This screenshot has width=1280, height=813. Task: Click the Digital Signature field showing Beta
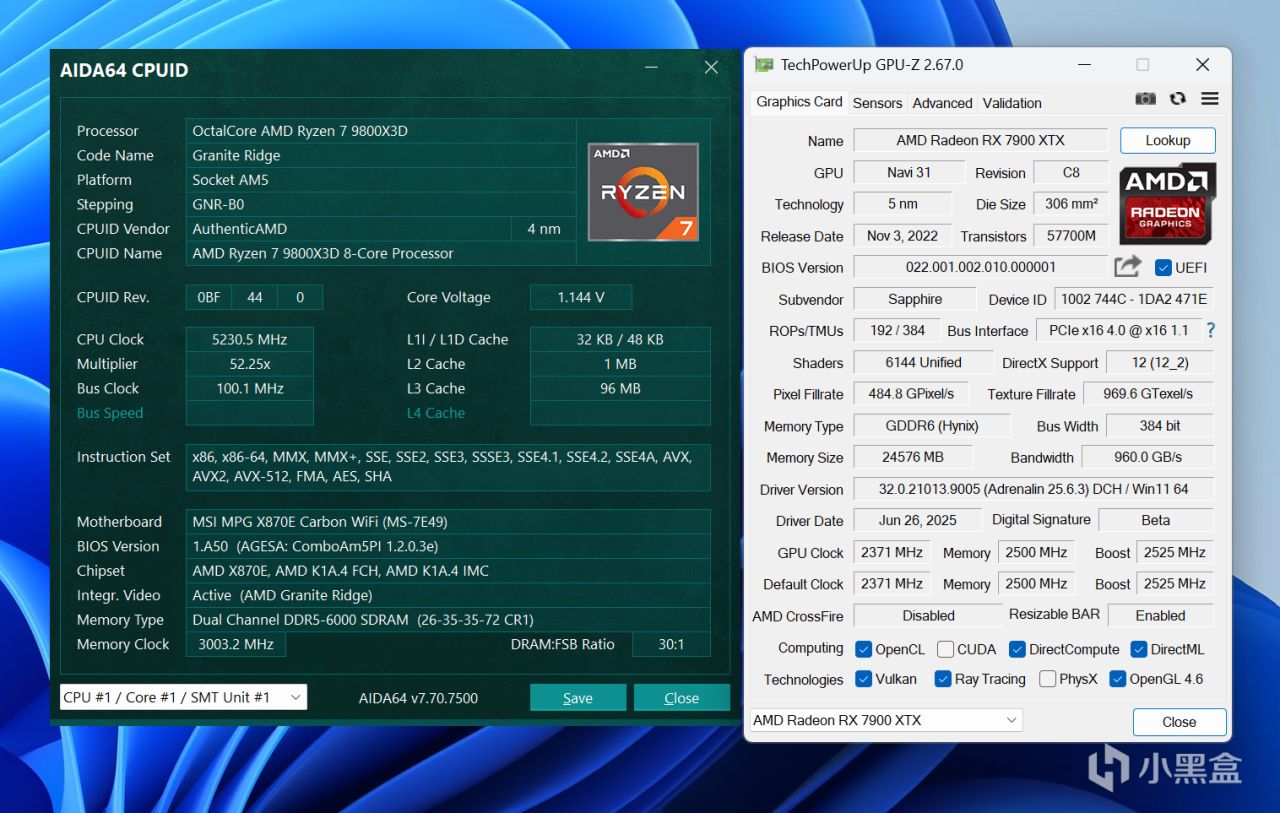[x=1156, y=520]
